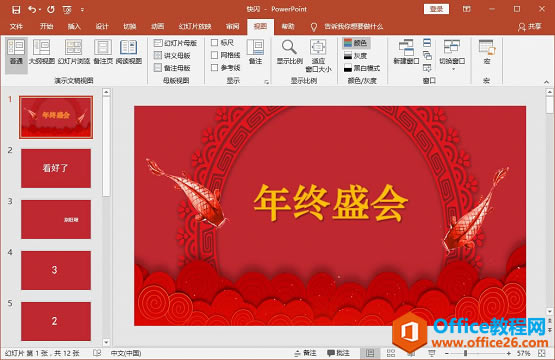Click 适应窗口大小 fit to window

click(x=318, y=56)
